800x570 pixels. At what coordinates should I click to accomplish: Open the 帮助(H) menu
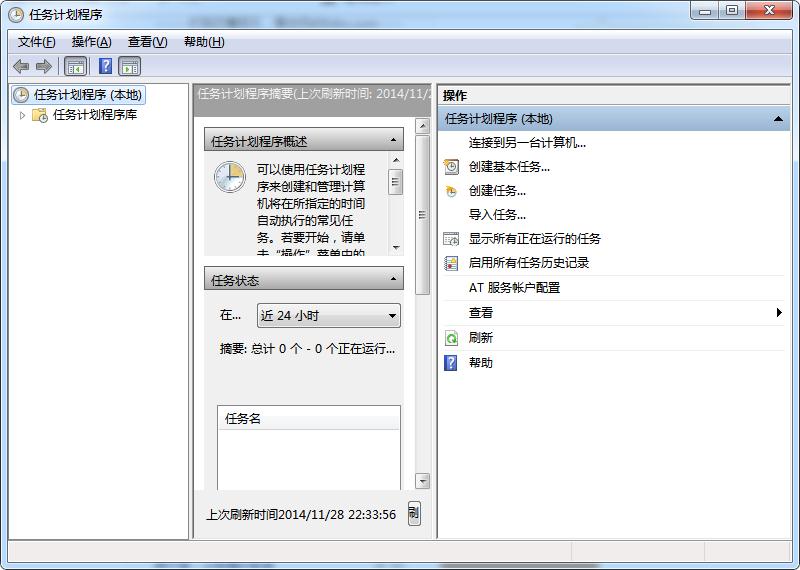[x=204, y=42]
